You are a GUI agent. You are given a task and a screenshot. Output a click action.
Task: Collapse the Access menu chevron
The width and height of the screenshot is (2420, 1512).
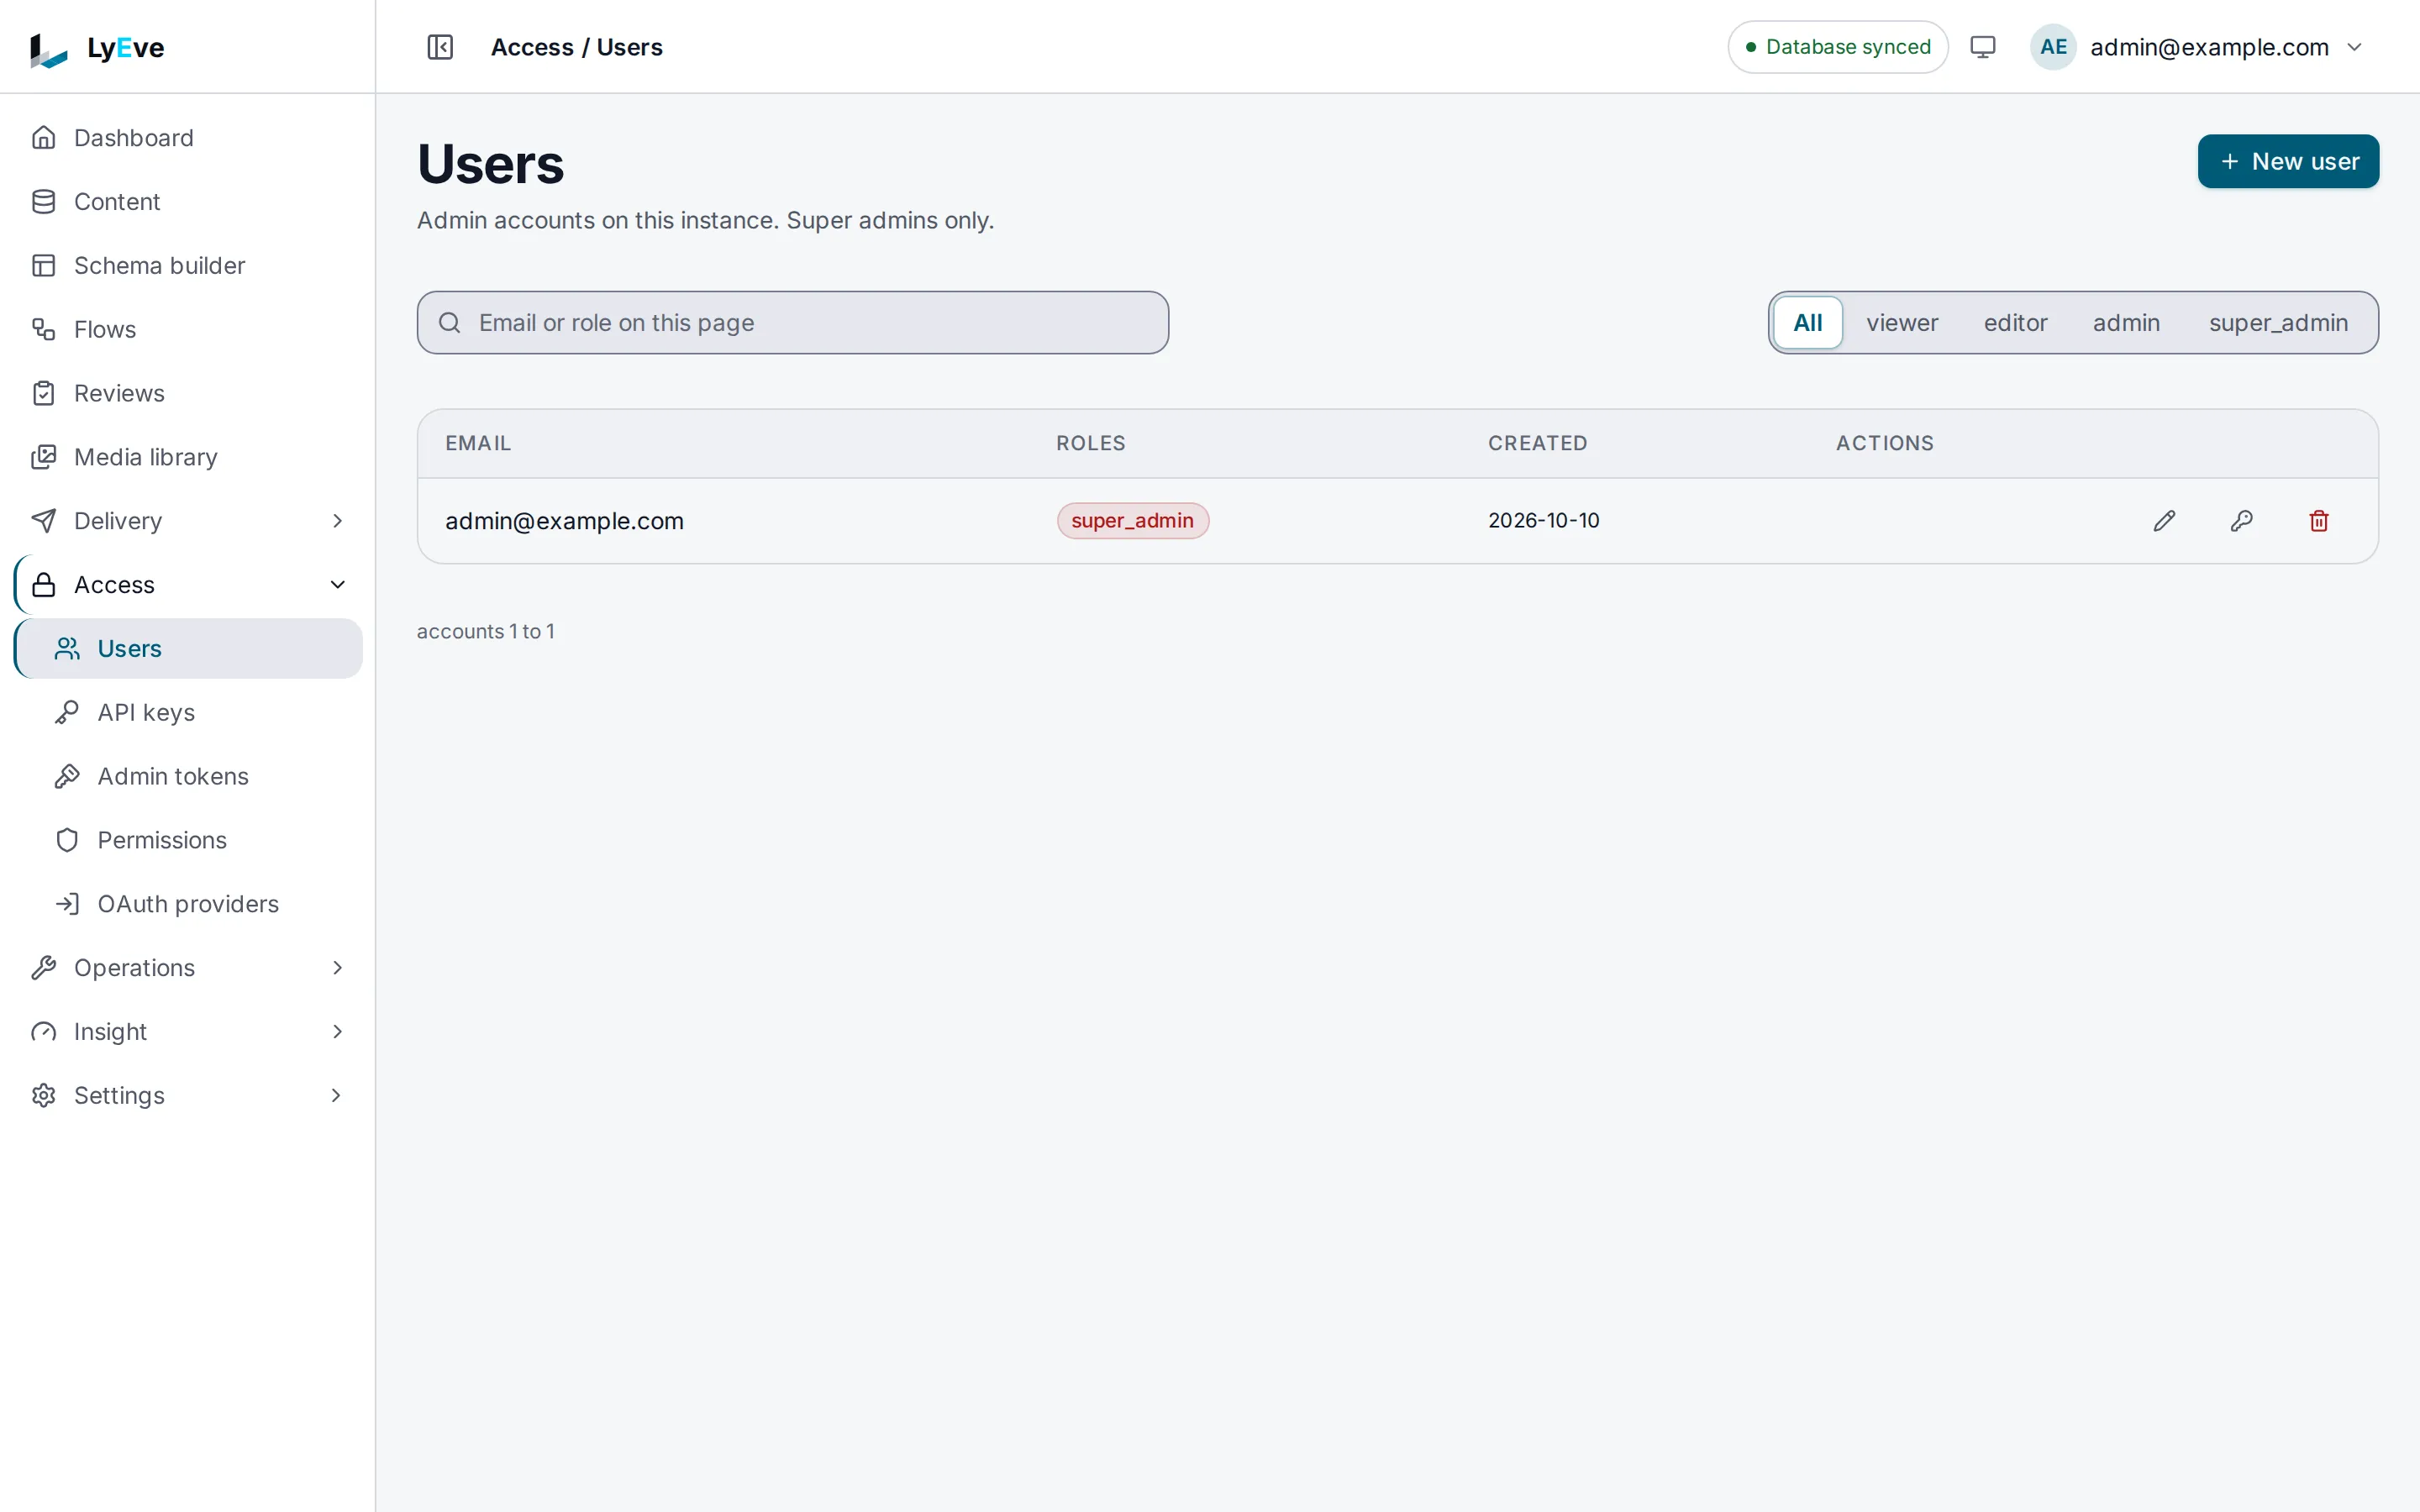click(x=337, y=585)
